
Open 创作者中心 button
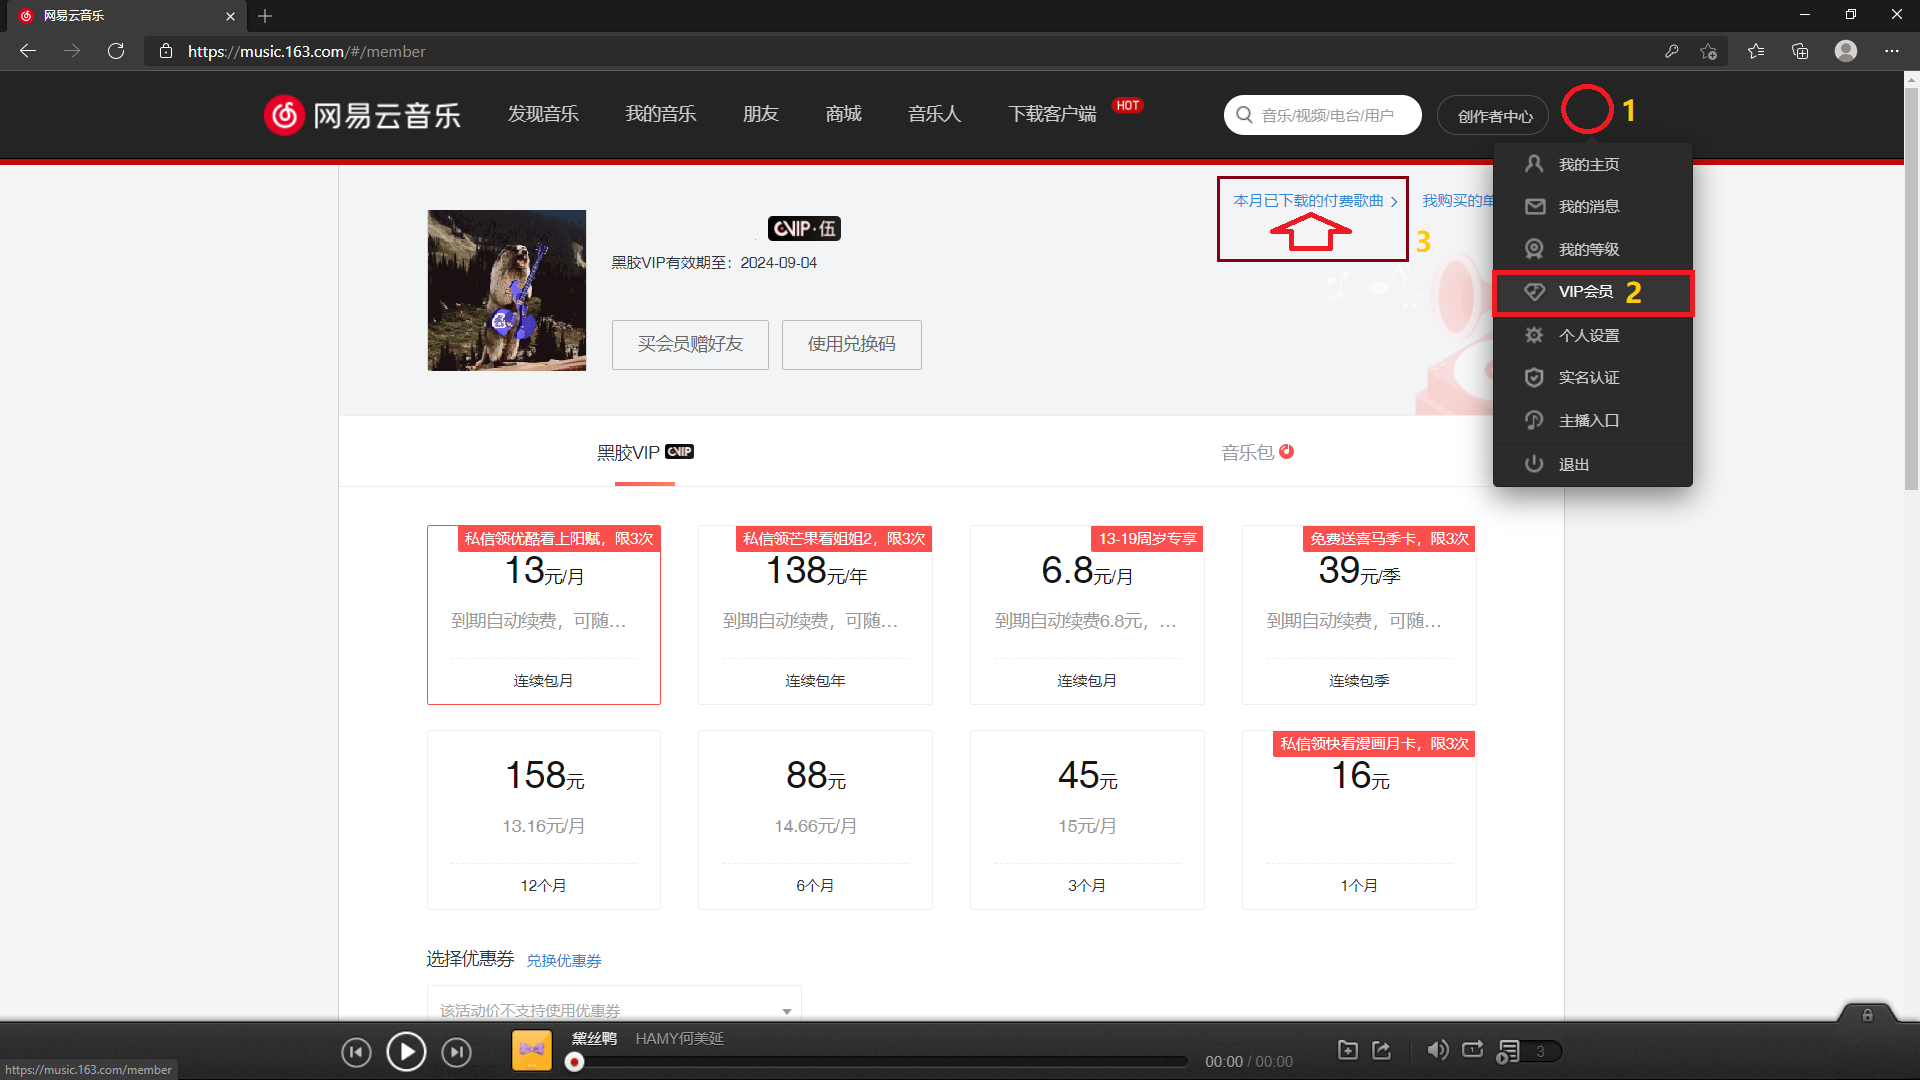1494,116
